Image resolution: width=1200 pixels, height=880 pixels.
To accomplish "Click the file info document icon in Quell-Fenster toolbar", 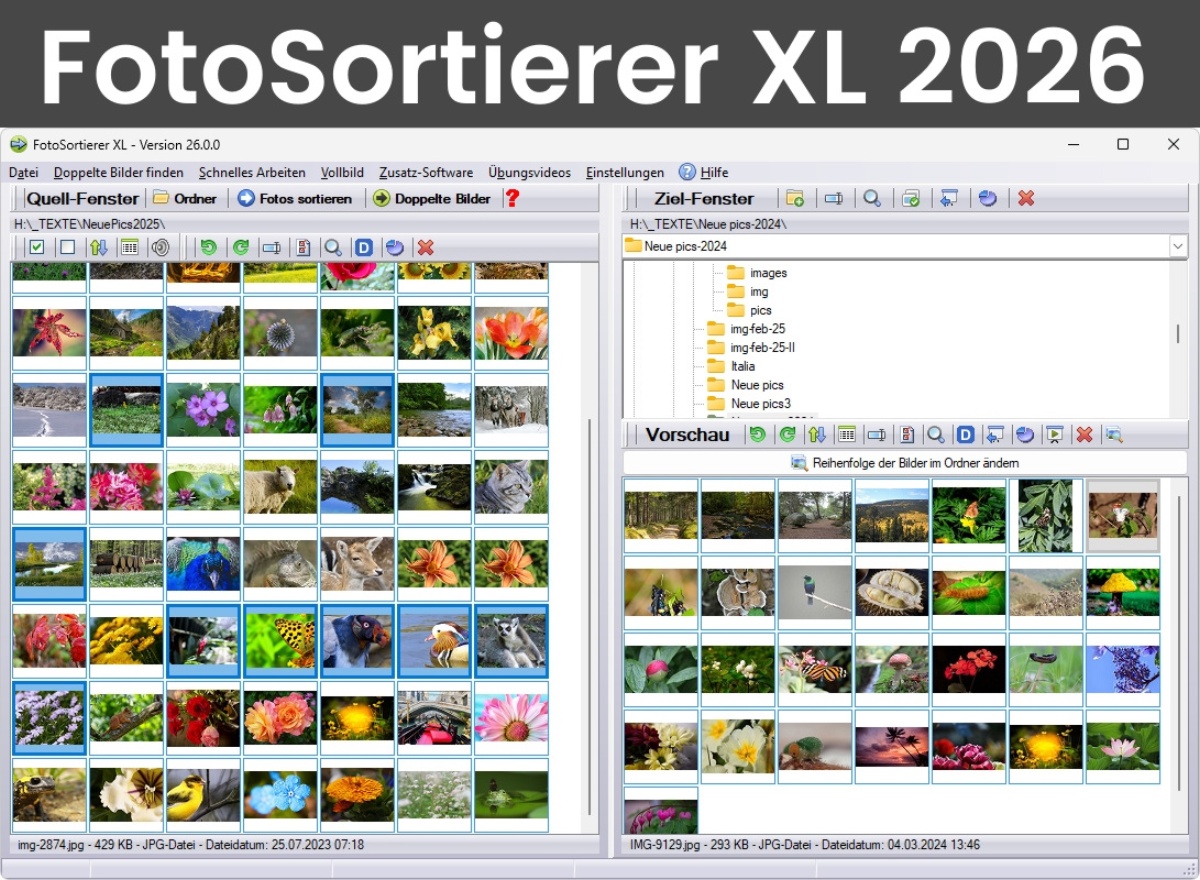I will pos(303,247).
